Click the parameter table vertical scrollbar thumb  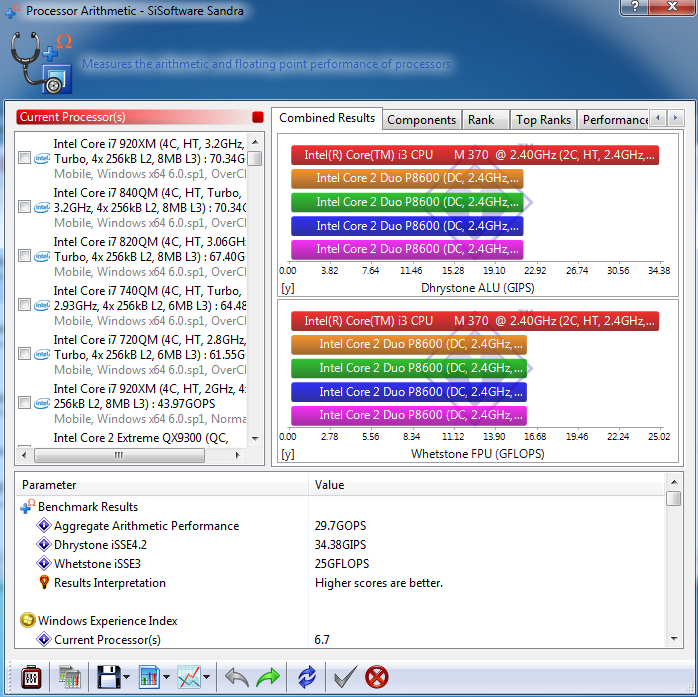pos(674,498)
